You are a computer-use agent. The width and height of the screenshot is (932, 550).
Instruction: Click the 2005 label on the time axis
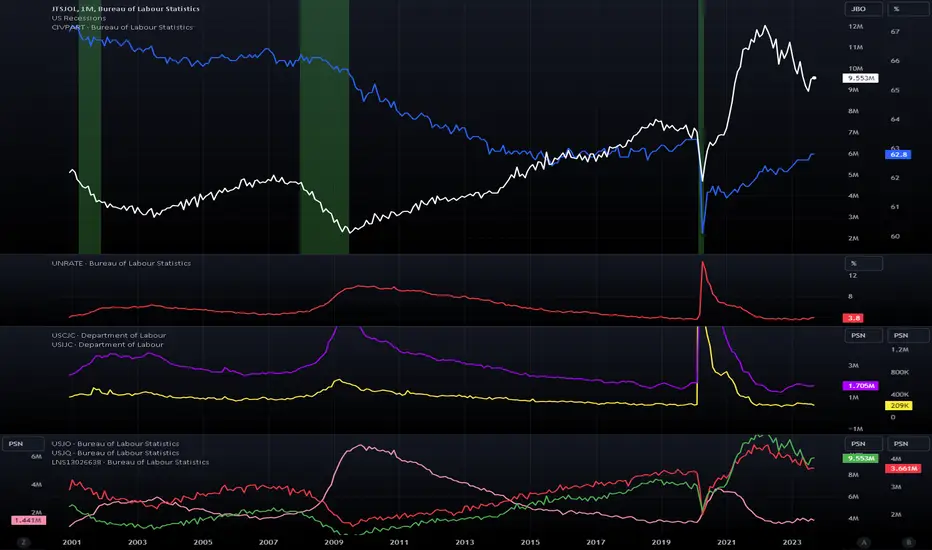pos(203,542)
